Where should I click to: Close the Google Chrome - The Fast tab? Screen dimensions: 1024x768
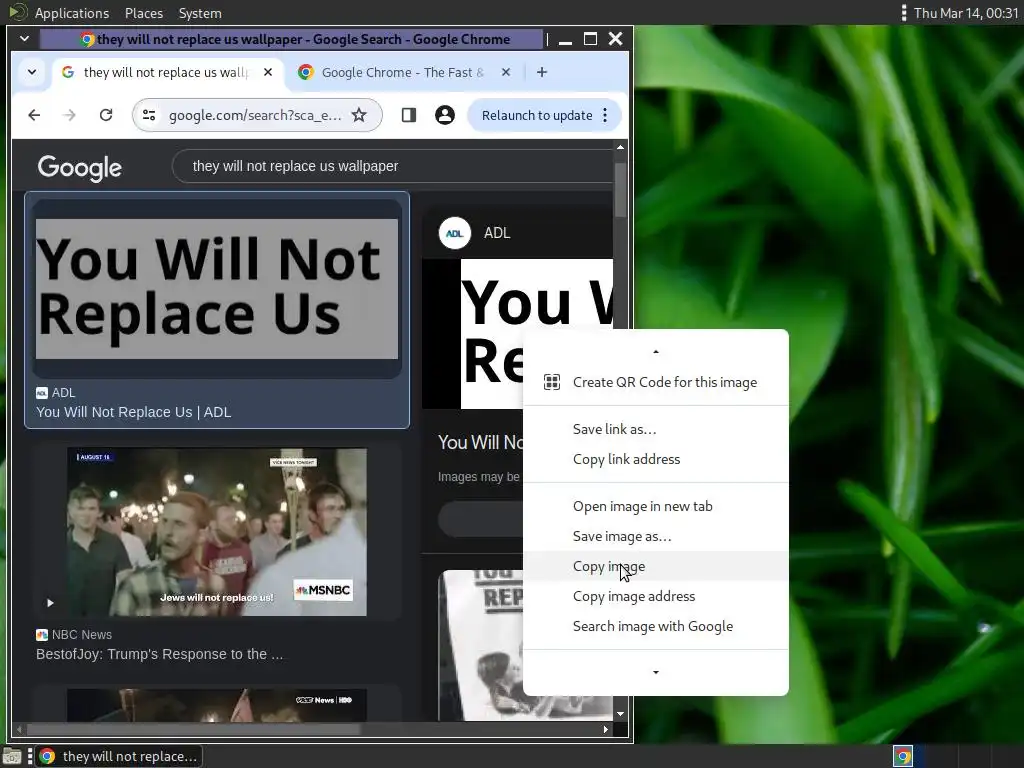pyautogui.click(x=505, y=72)
